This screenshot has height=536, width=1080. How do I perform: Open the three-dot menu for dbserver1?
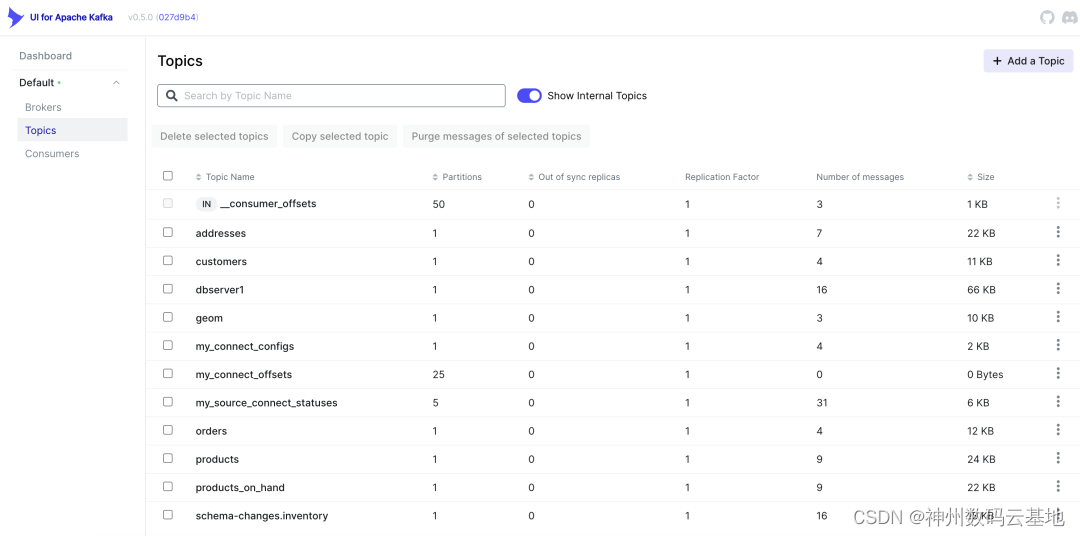click(1058, 289)
